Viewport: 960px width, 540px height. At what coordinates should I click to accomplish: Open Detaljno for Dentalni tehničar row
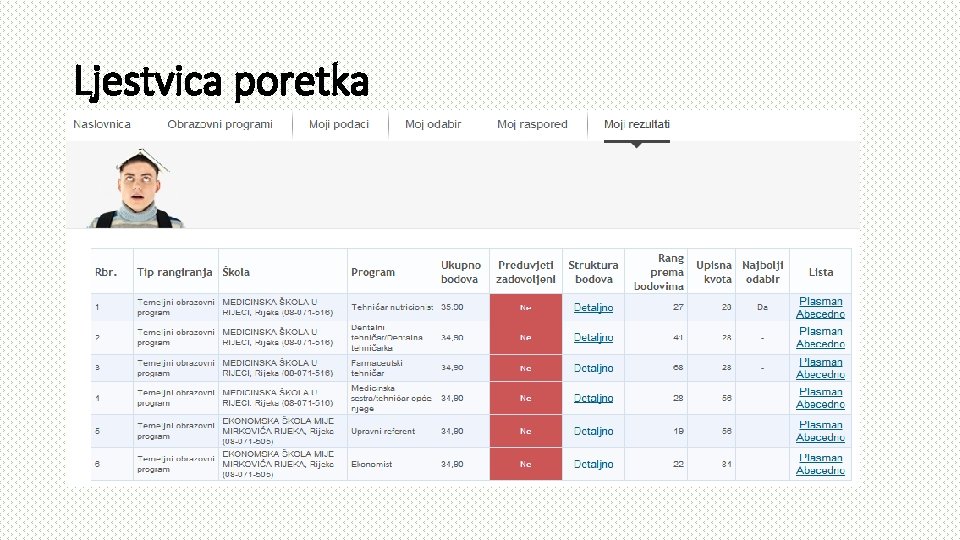[593, 337]
